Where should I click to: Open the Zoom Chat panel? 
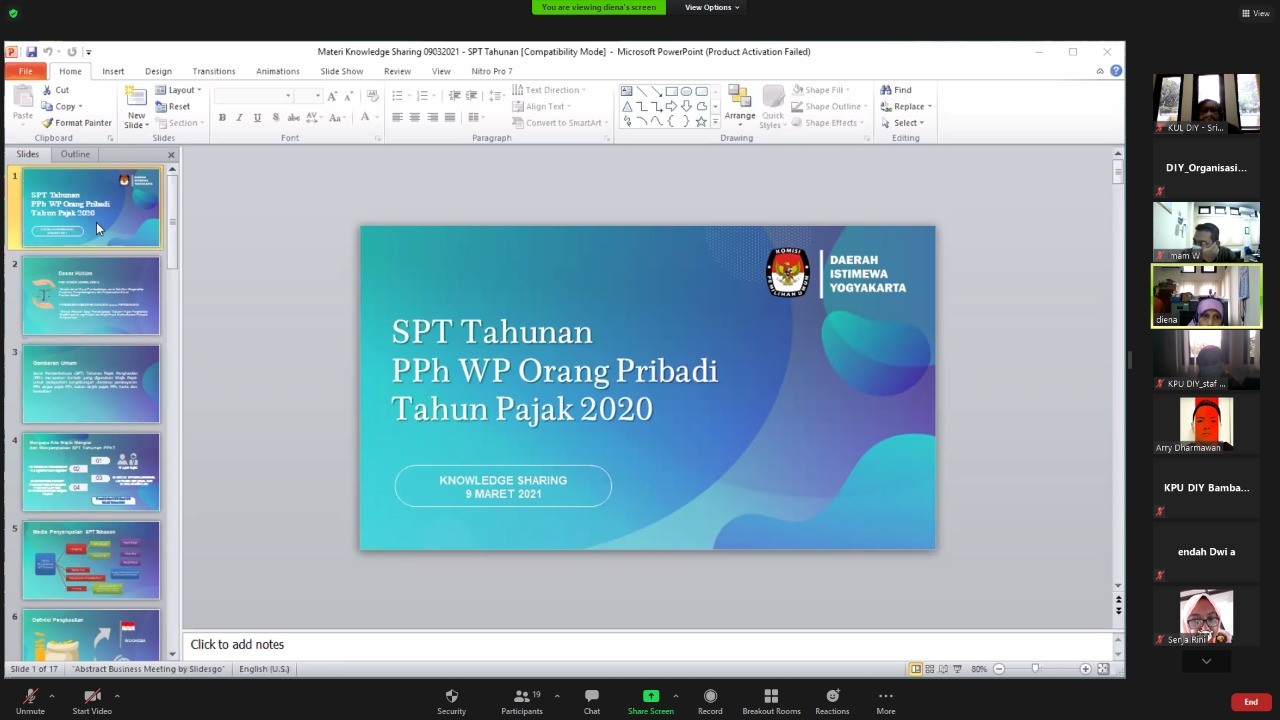coord(592,701)
